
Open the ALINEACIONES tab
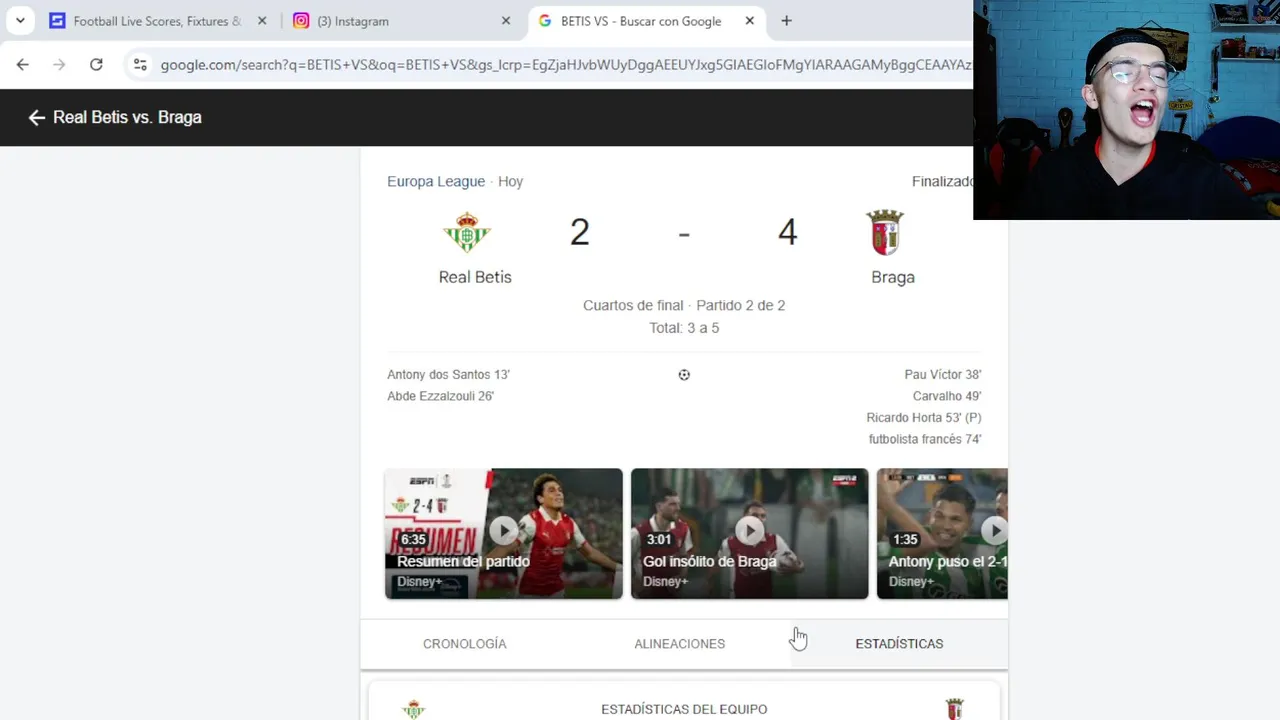click(680, 644)
